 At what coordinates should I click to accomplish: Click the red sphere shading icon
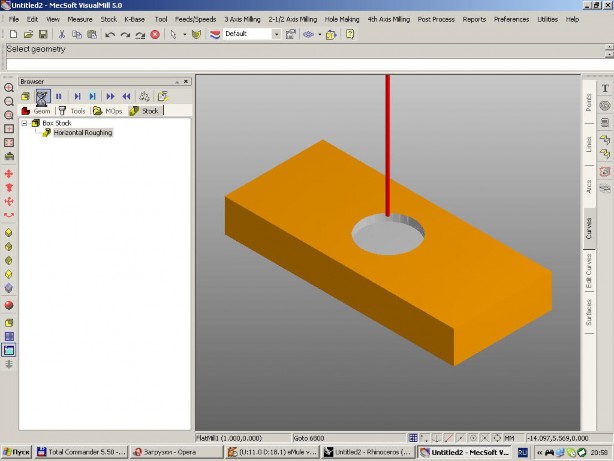pos(9,305)
